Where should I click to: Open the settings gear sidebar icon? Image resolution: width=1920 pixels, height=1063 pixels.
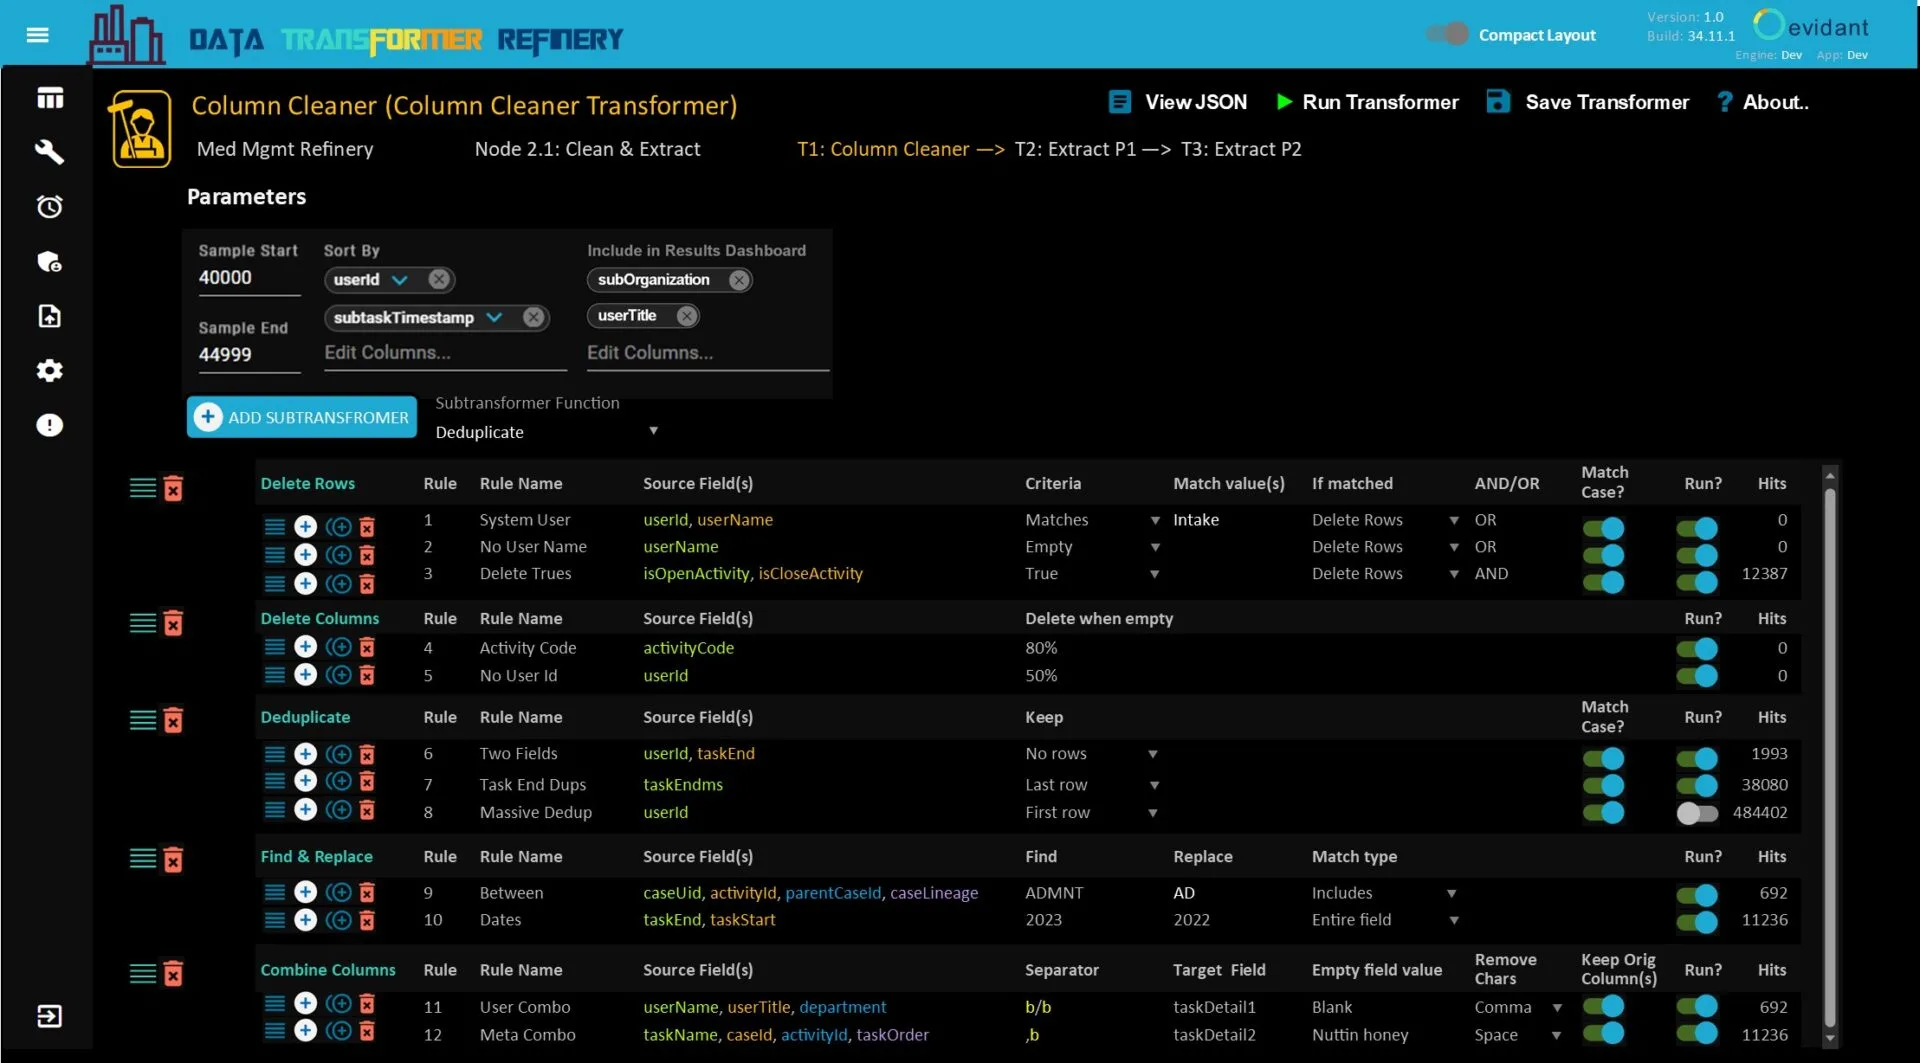pos(49,371)
